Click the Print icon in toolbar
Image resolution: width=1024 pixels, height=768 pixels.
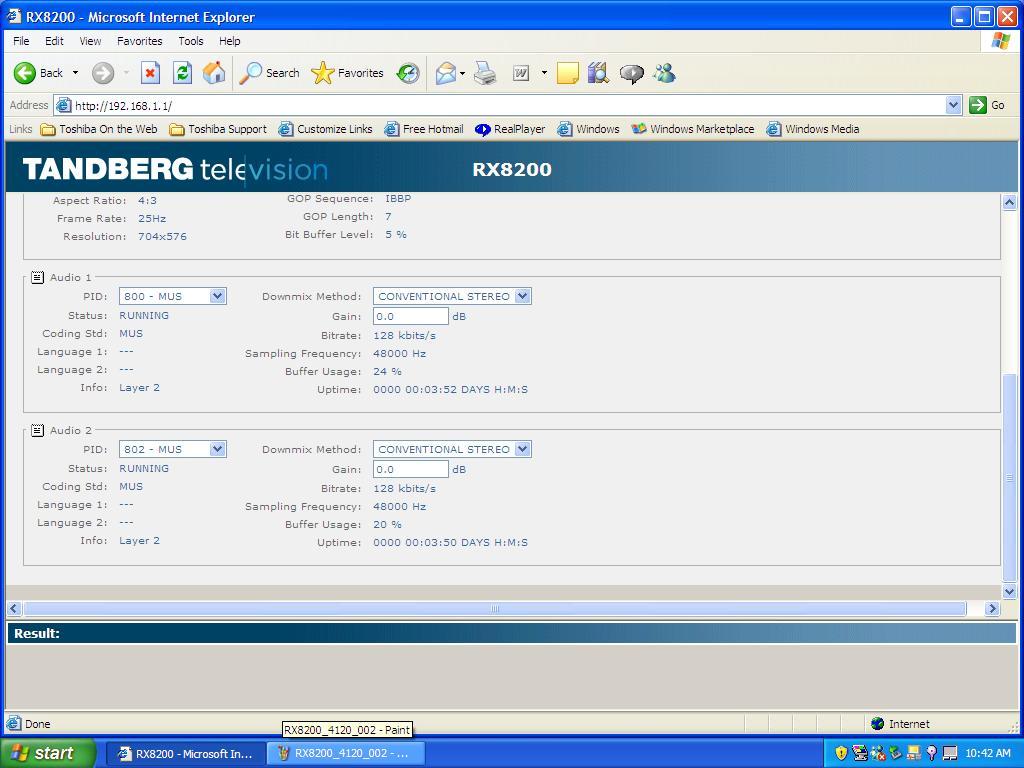(x=485, y=73)
